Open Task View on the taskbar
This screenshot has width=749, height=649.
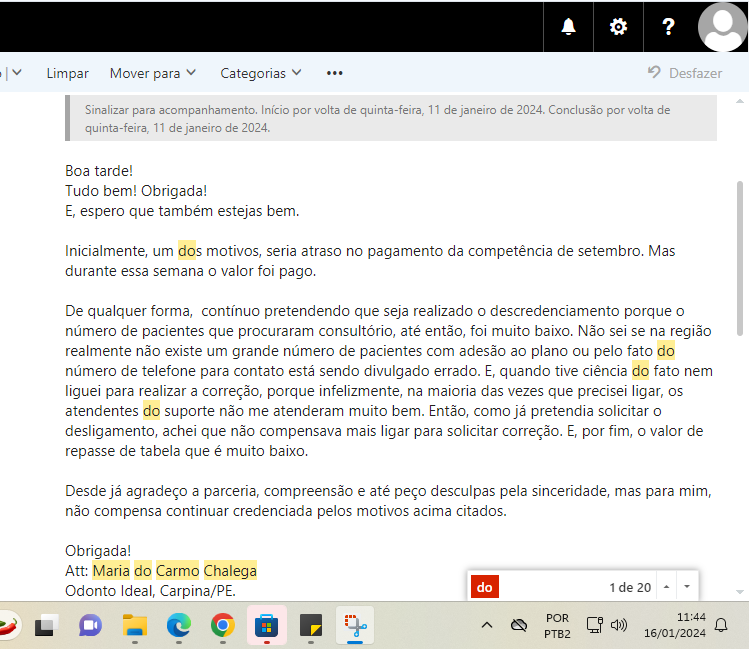[46, 625]
